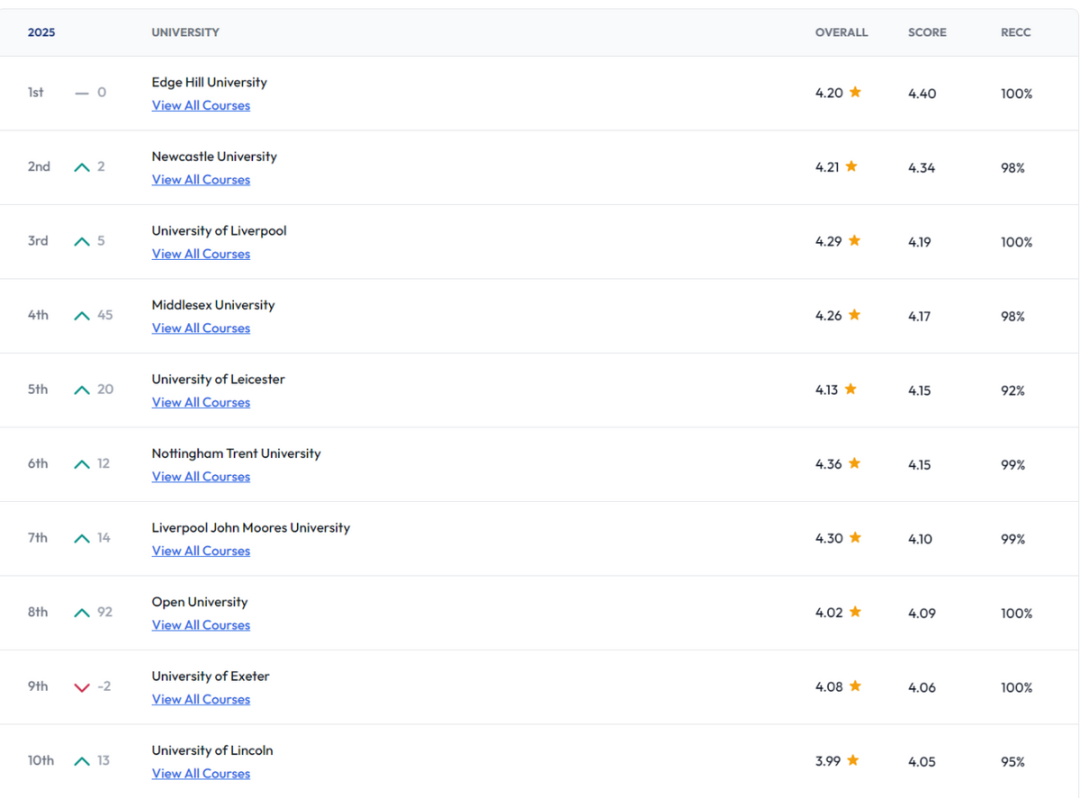The height and width of the screenshot is (798, 1080).
Task: Click the up arrow in Open University row
Action: click(82, 613)
